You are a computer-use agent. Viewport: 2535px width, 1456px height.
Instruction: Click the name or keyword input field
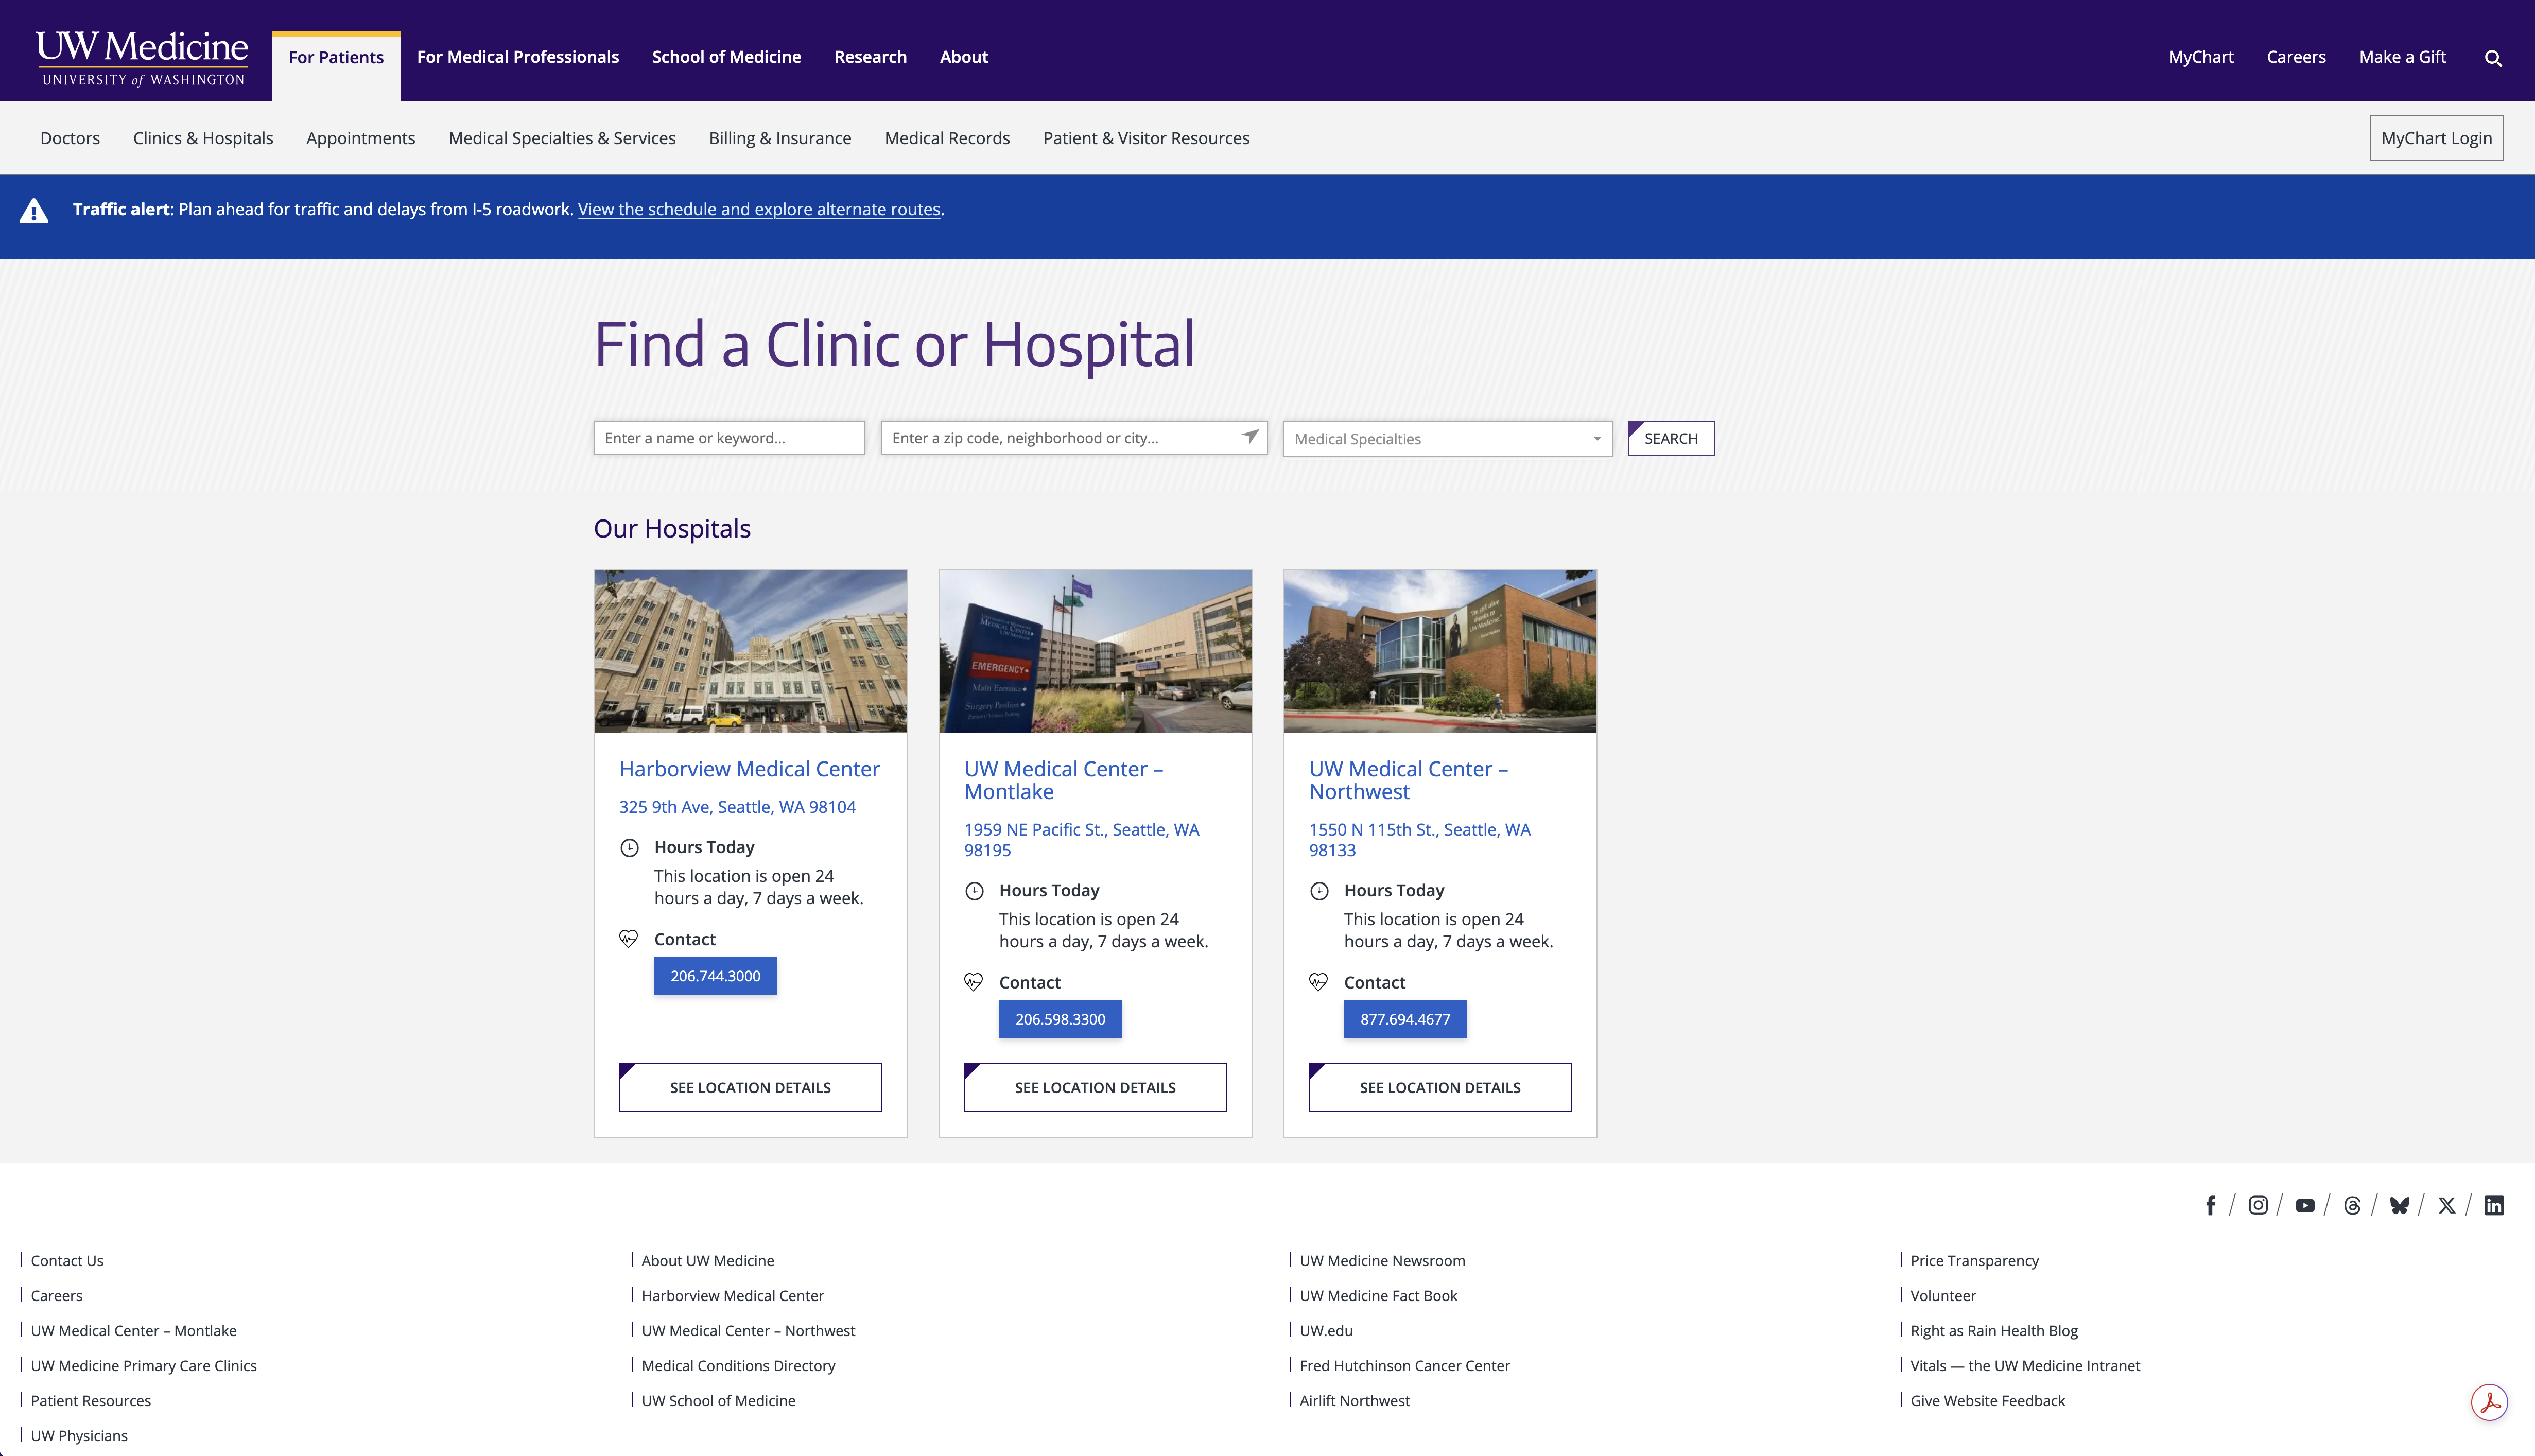[x=729, y=438]
